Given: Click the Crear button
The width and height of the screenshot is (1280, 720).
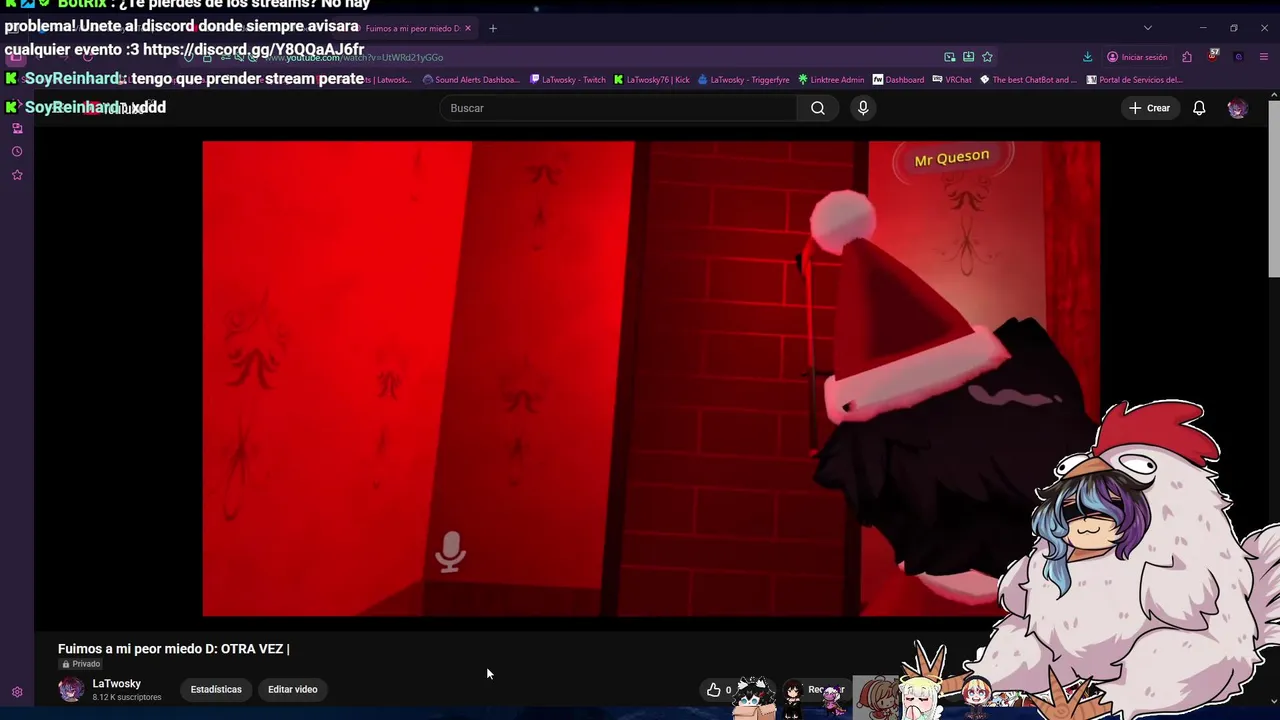Looking at the screenshot, I should [x=1149, y=108].
